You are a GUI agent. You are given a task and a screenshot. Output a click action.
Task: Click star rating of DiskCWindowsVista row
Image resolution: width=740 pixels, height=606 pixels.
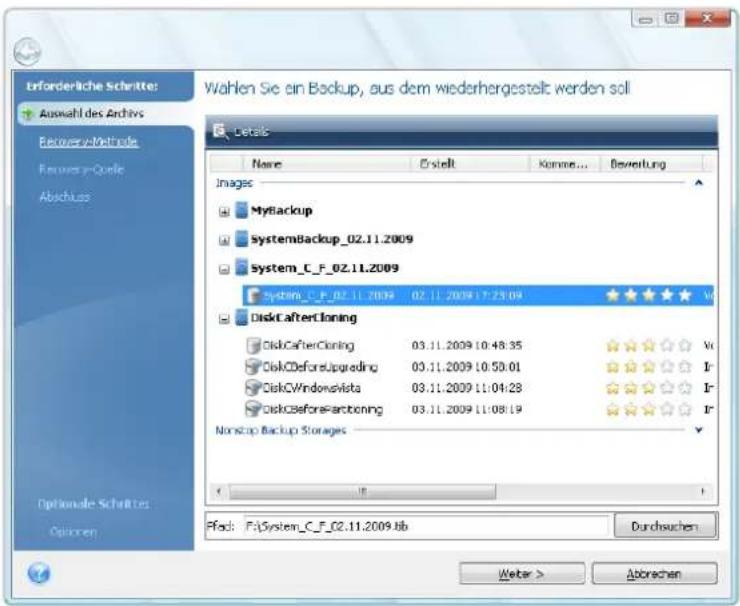pyautogui.click(x=649, y=388)
